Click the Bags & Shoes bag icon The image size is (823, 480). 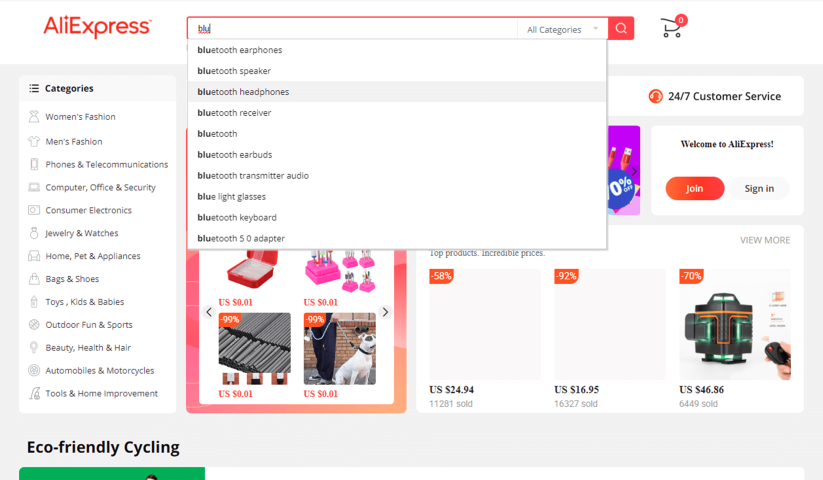coord(34,279)
